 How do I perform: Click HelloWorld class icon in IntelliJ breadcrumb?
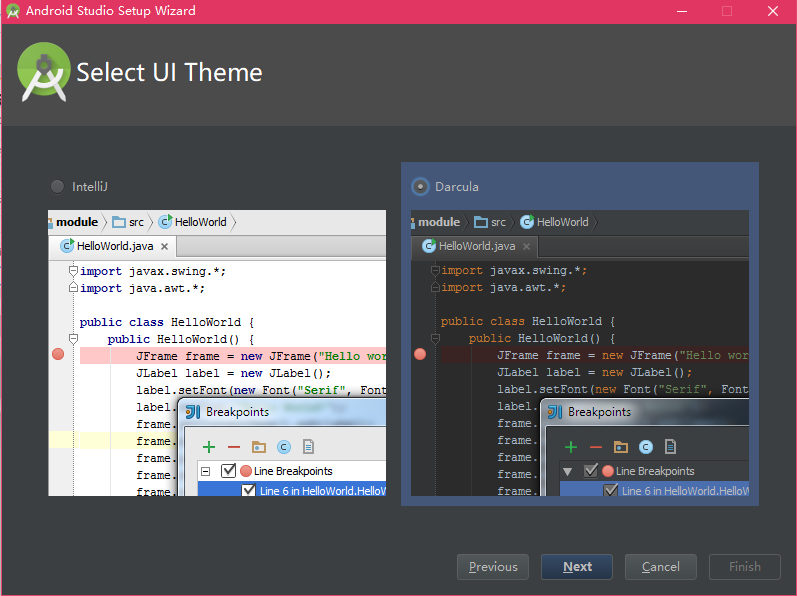pyautogui.click(x=165, y=222)
